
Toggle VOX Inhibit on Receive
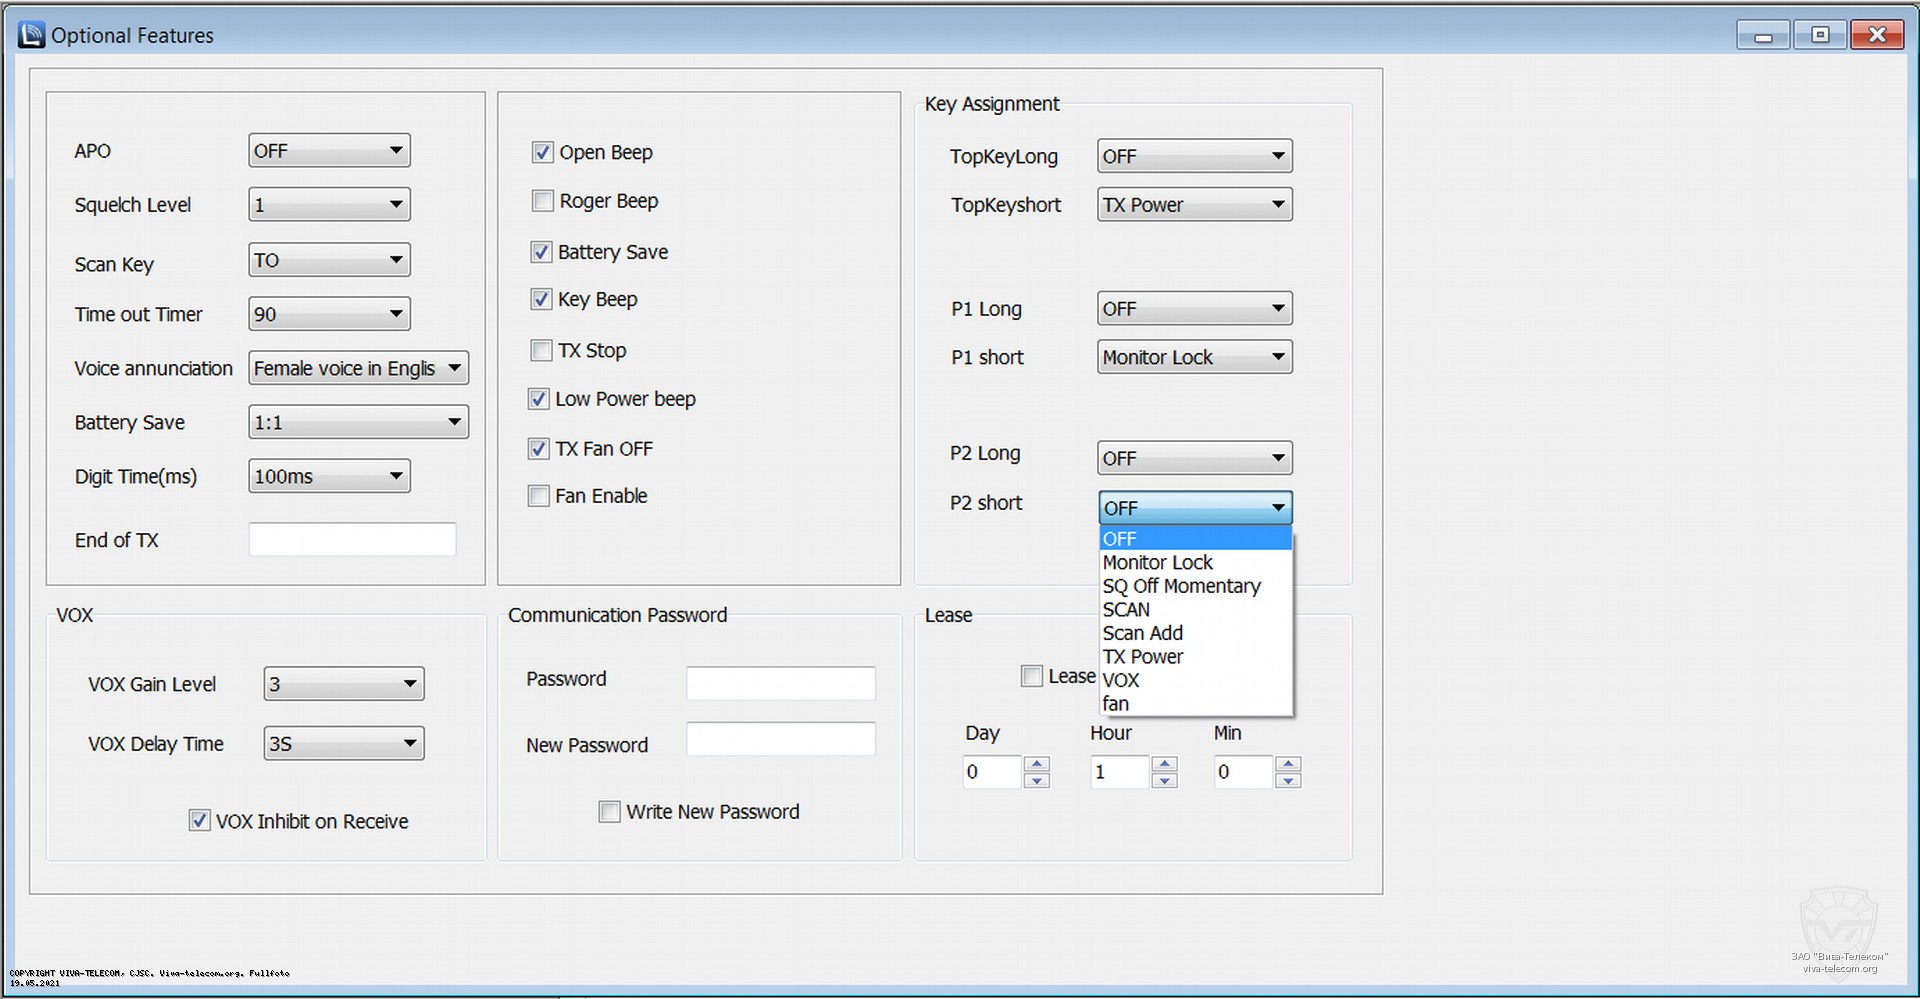click(200, 821)
